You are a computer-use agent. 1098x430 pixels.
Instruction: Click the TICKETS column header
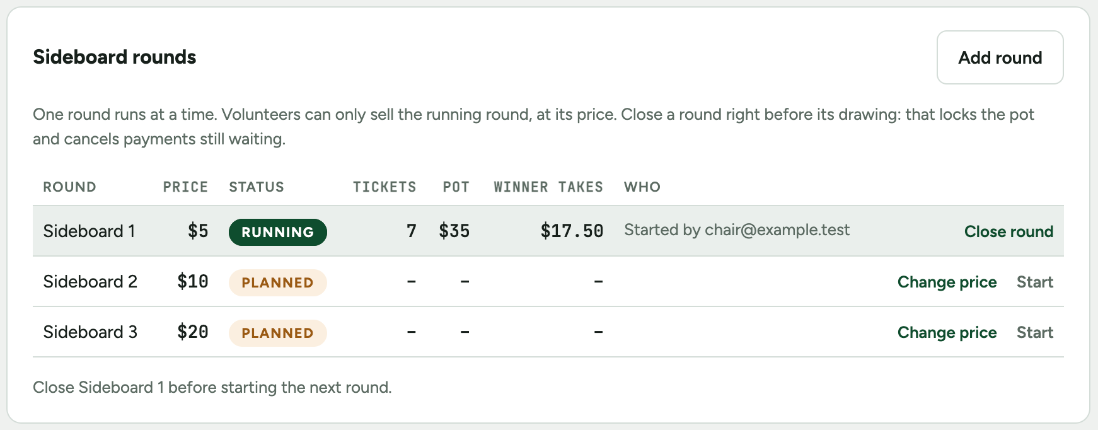tap(384, 187)
